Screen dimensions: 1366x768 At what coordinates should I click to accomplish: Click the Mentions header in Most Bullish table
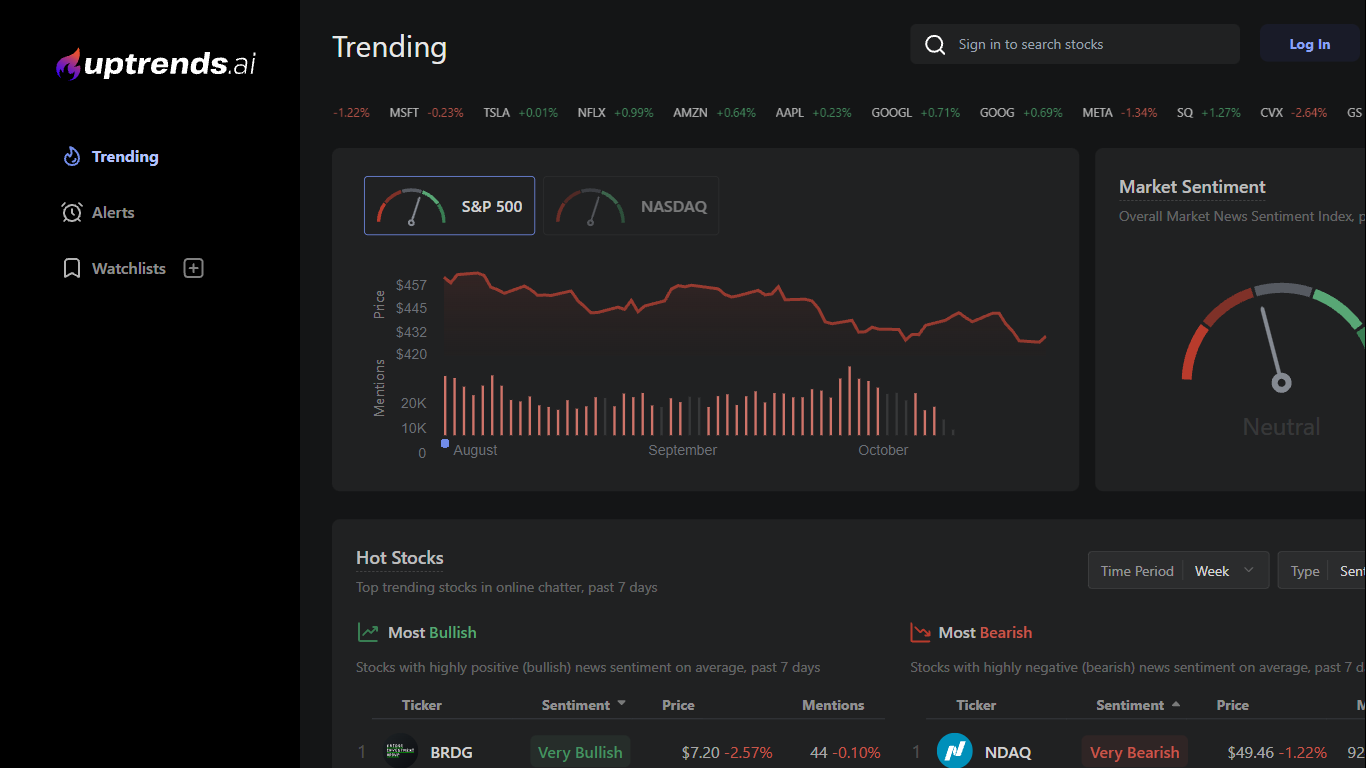(x=833, y=705)
